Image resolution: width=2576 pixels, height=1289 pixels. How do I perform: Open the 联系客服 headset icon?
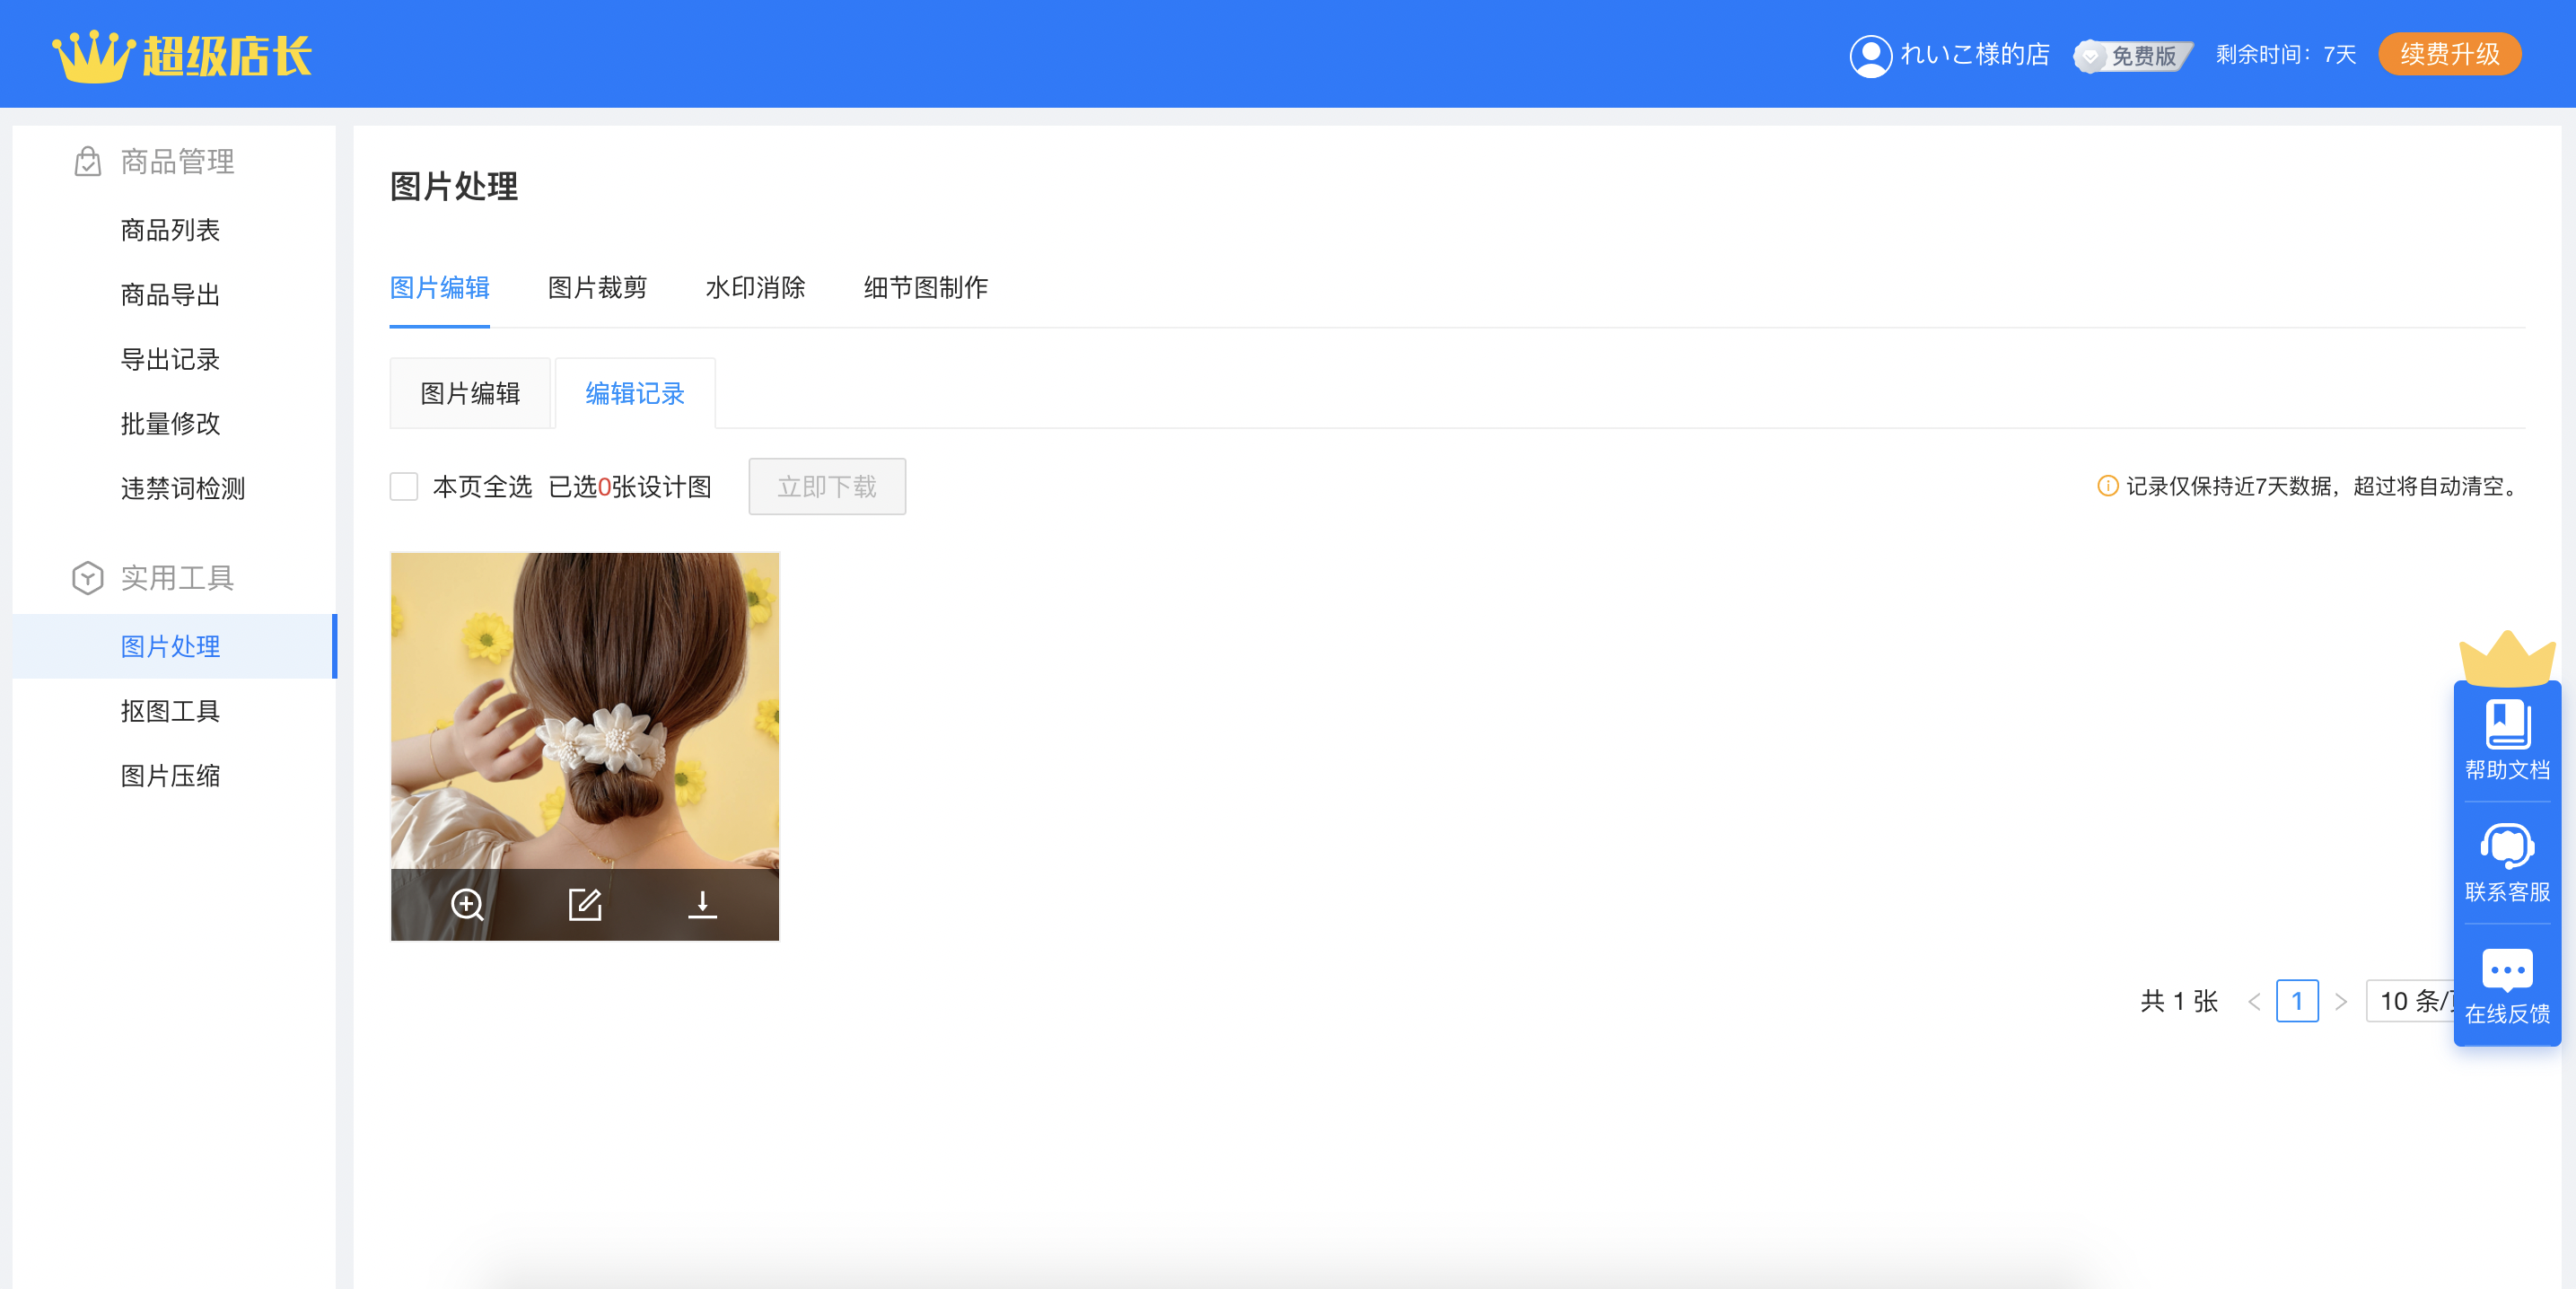pos(2507,847)
